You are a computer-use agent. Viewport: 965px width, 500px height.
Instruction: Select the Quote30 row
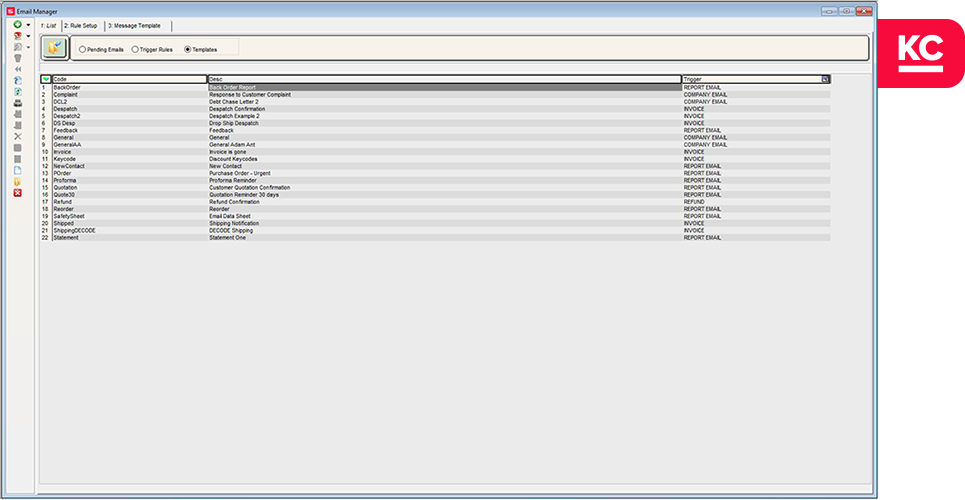coord(436,195)
